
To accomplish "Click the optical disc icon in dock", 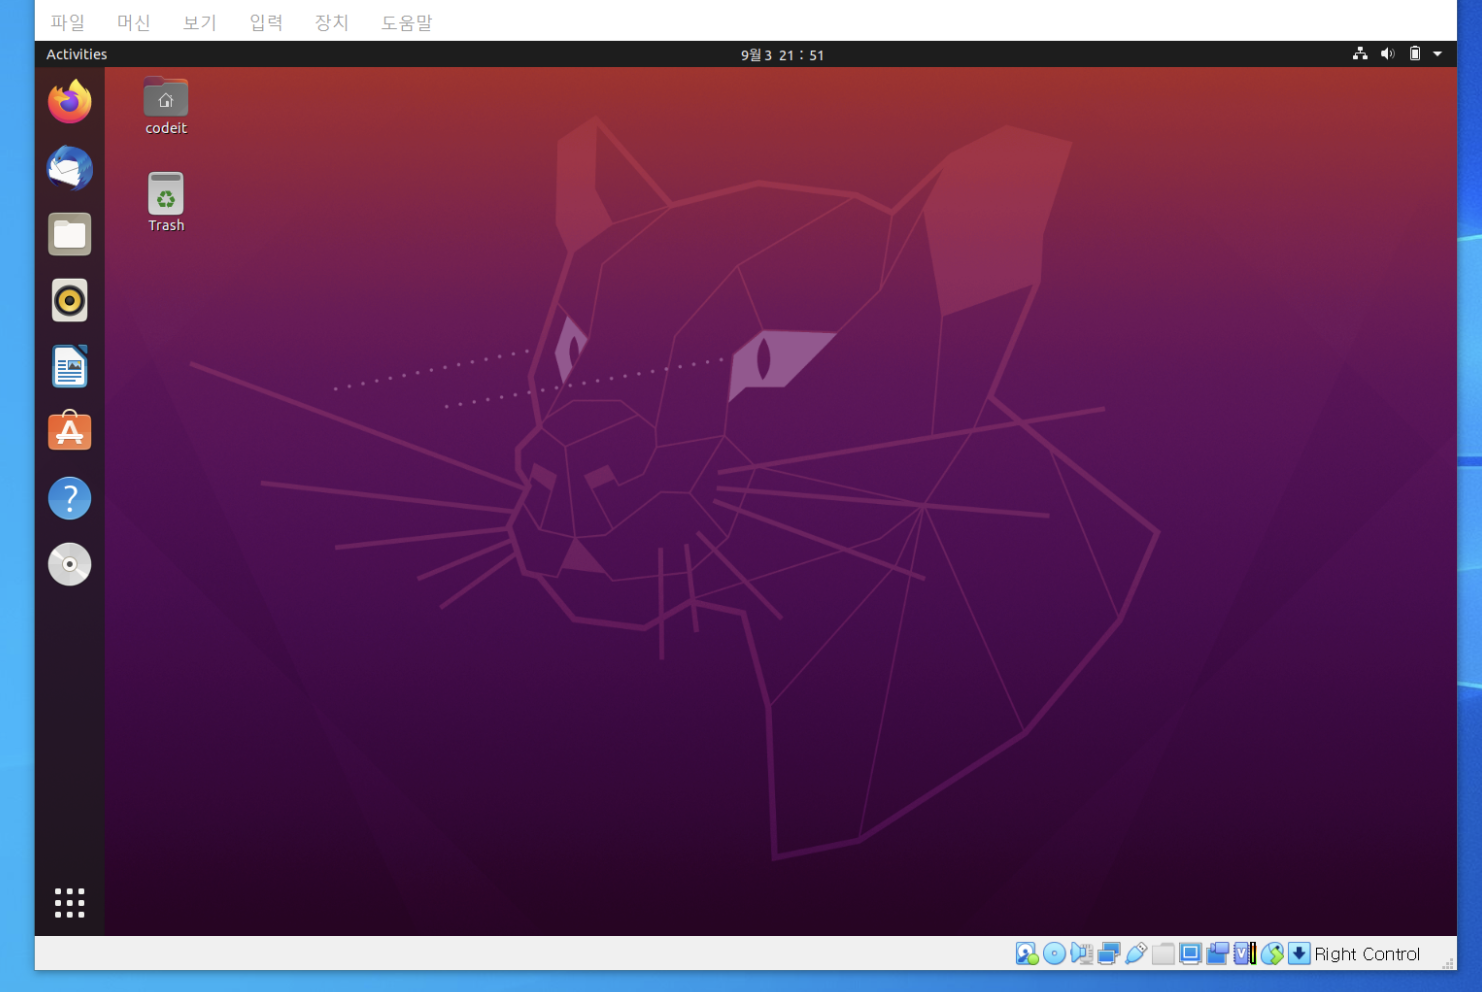I will pyautogui.click(x=69, y=564).
